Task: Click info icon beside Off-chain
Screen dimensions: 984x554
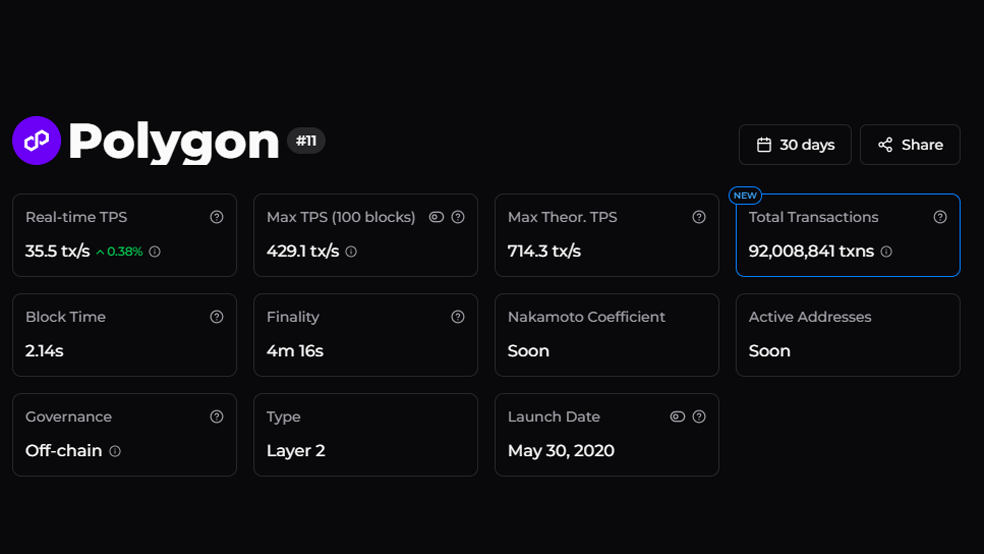Action: click(115, 451)
